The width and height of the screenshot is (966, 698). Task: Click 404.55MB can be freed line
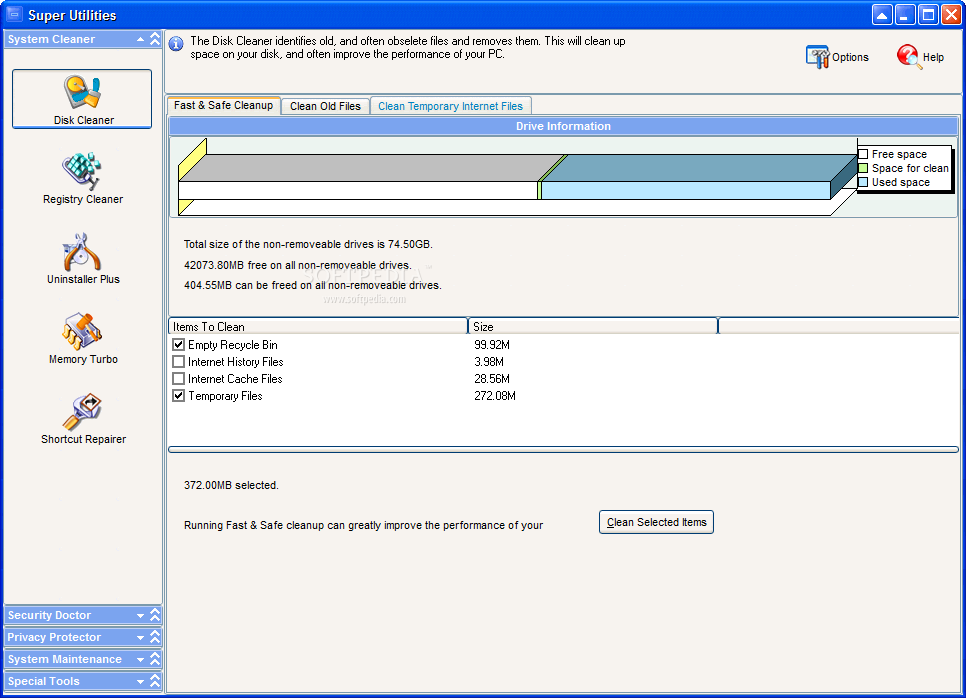coord(312,285)
